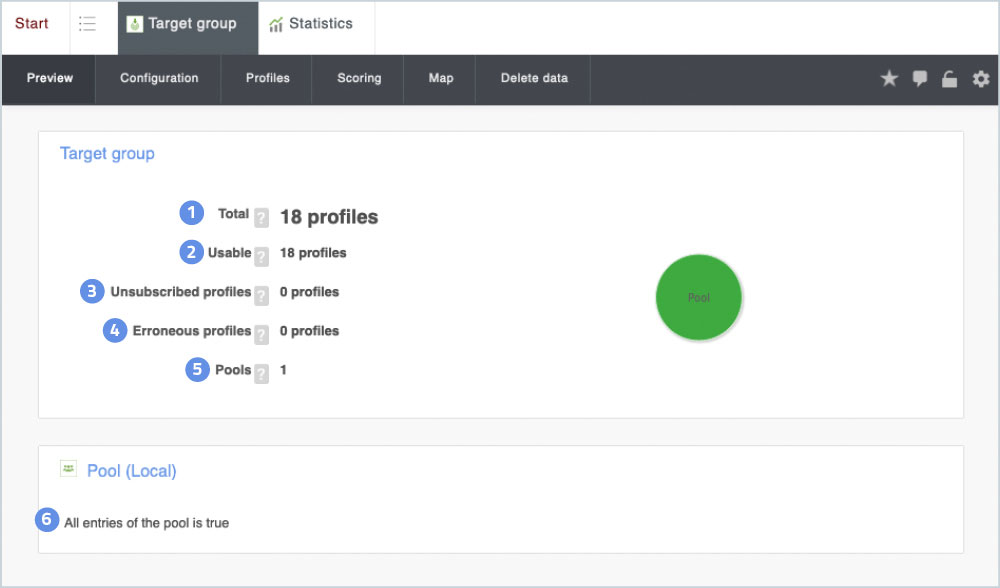Go to the Start page
Screen dimensions: 1000x588
point(32,24)
